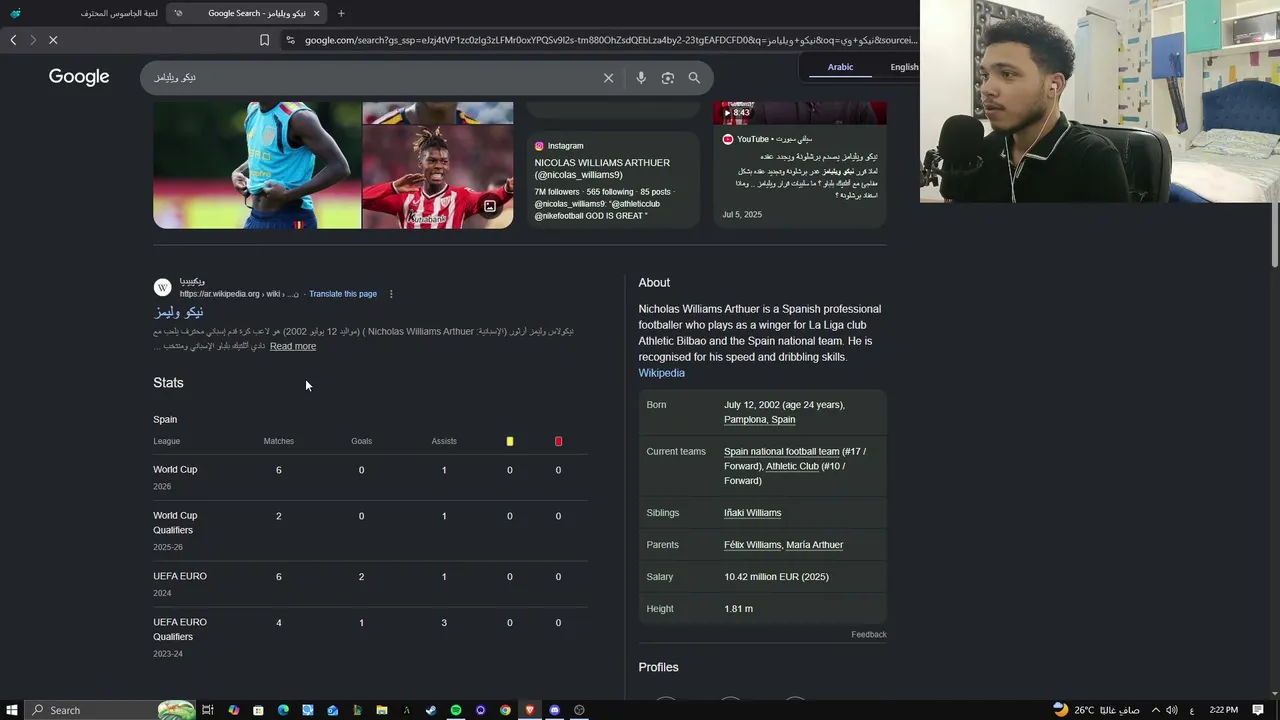Start a voice search with the microphone

point(641,78)
